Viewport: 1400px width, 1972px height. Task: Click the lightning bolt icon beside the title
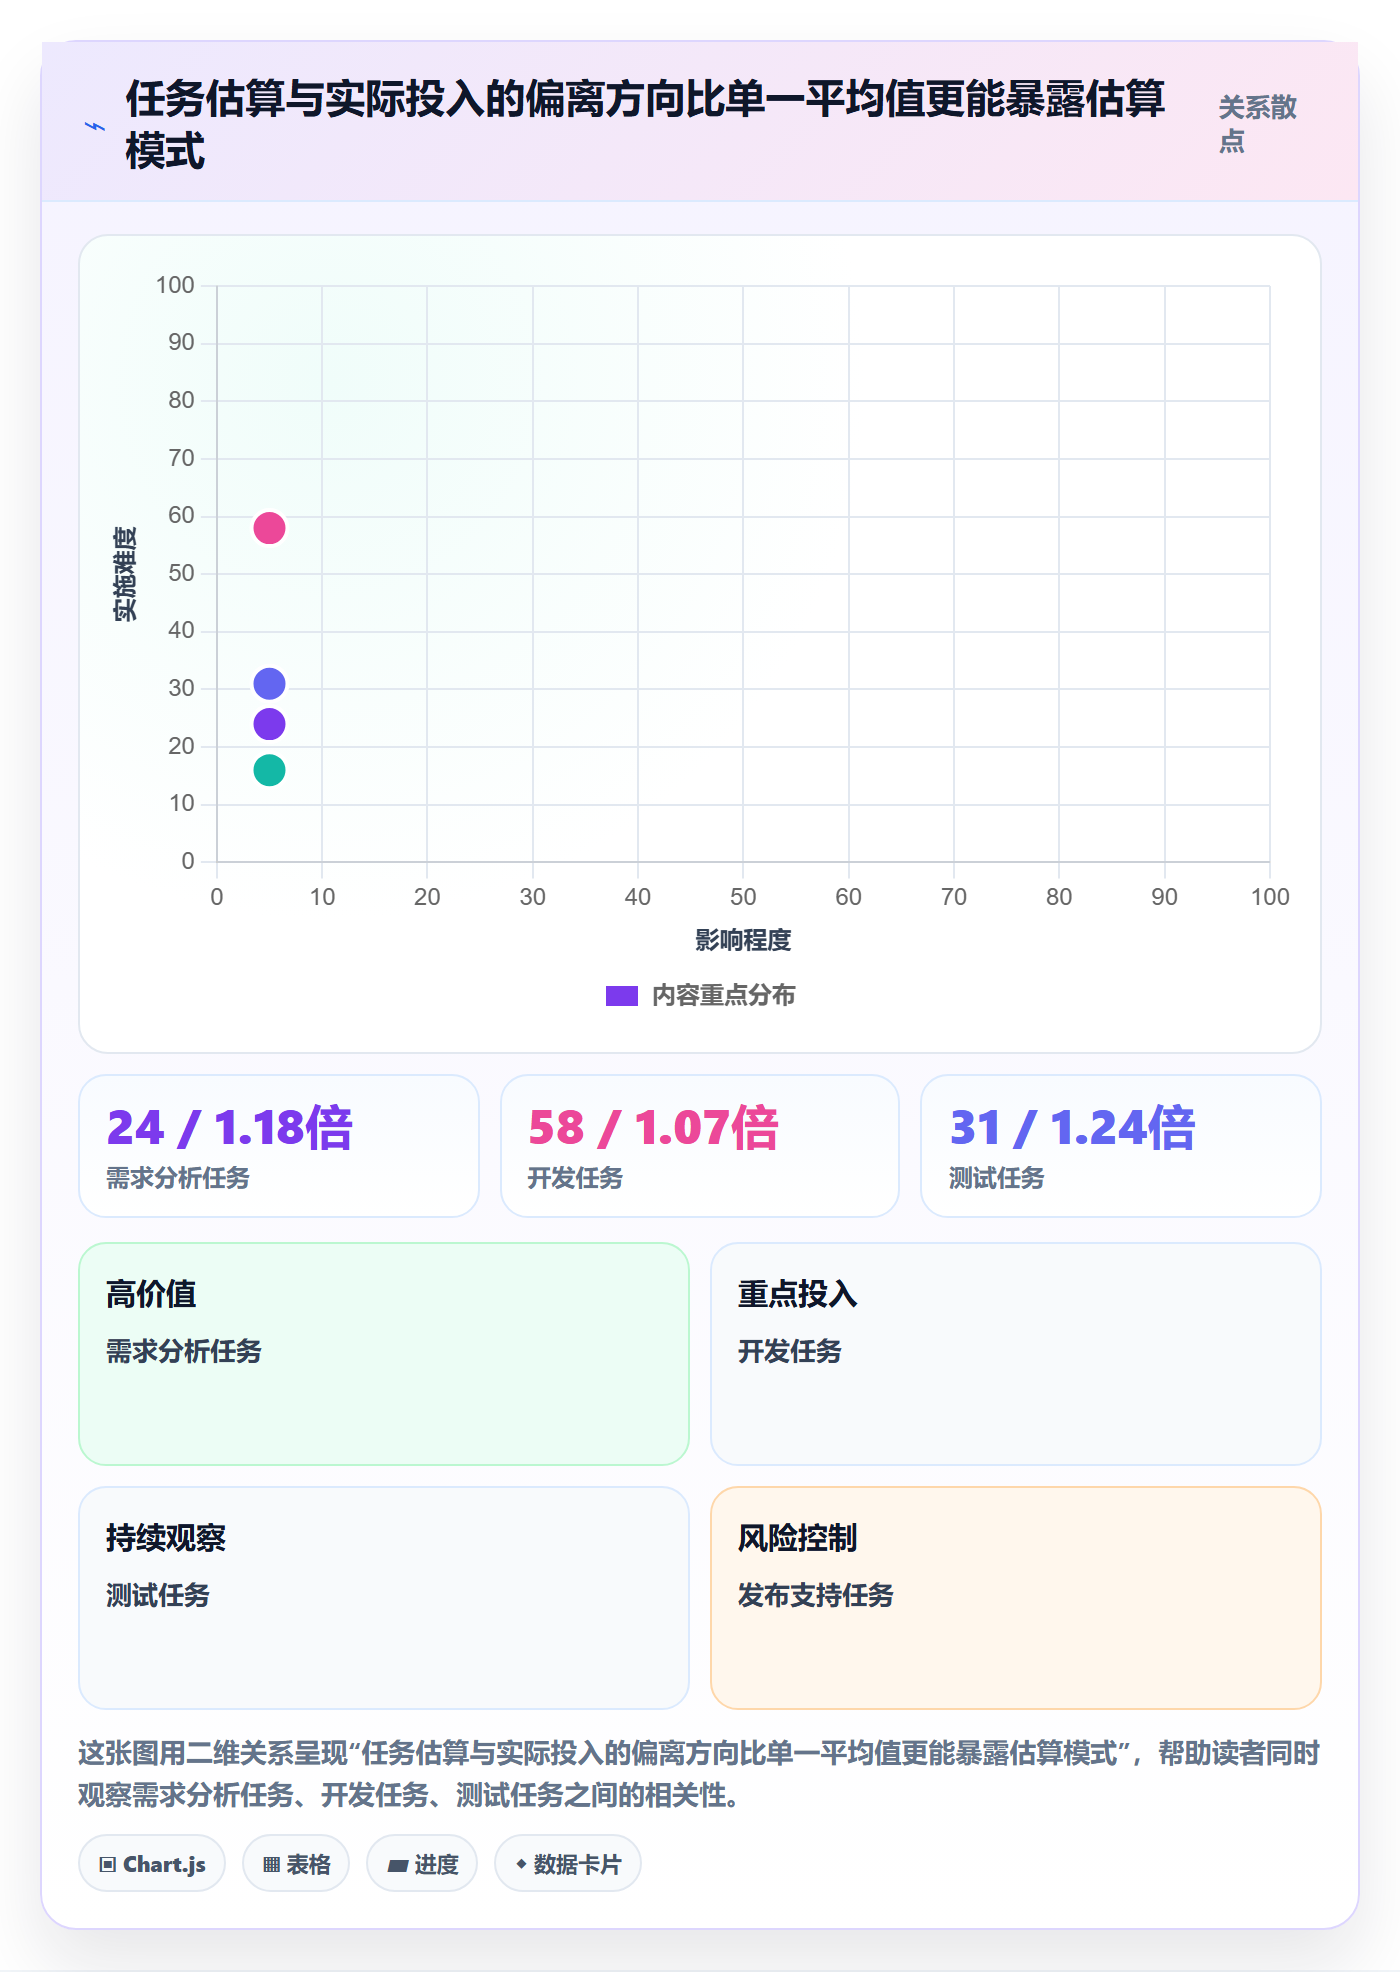coord(95,127)
